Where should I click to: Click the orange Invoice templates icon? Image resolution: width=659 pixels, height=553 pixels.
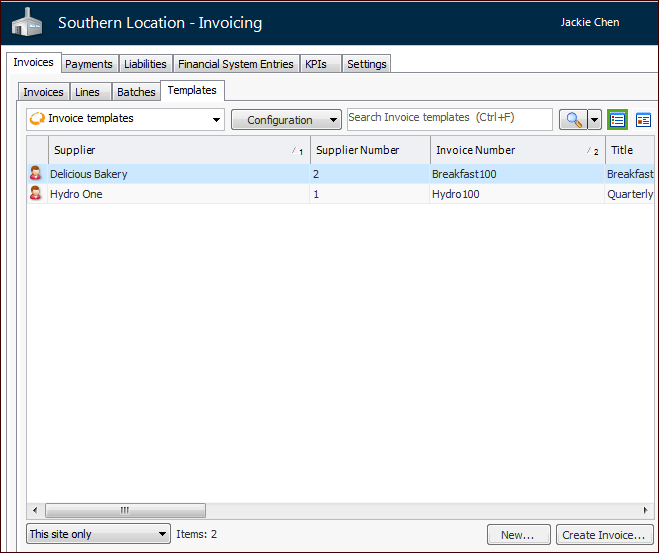pos(37,119)
